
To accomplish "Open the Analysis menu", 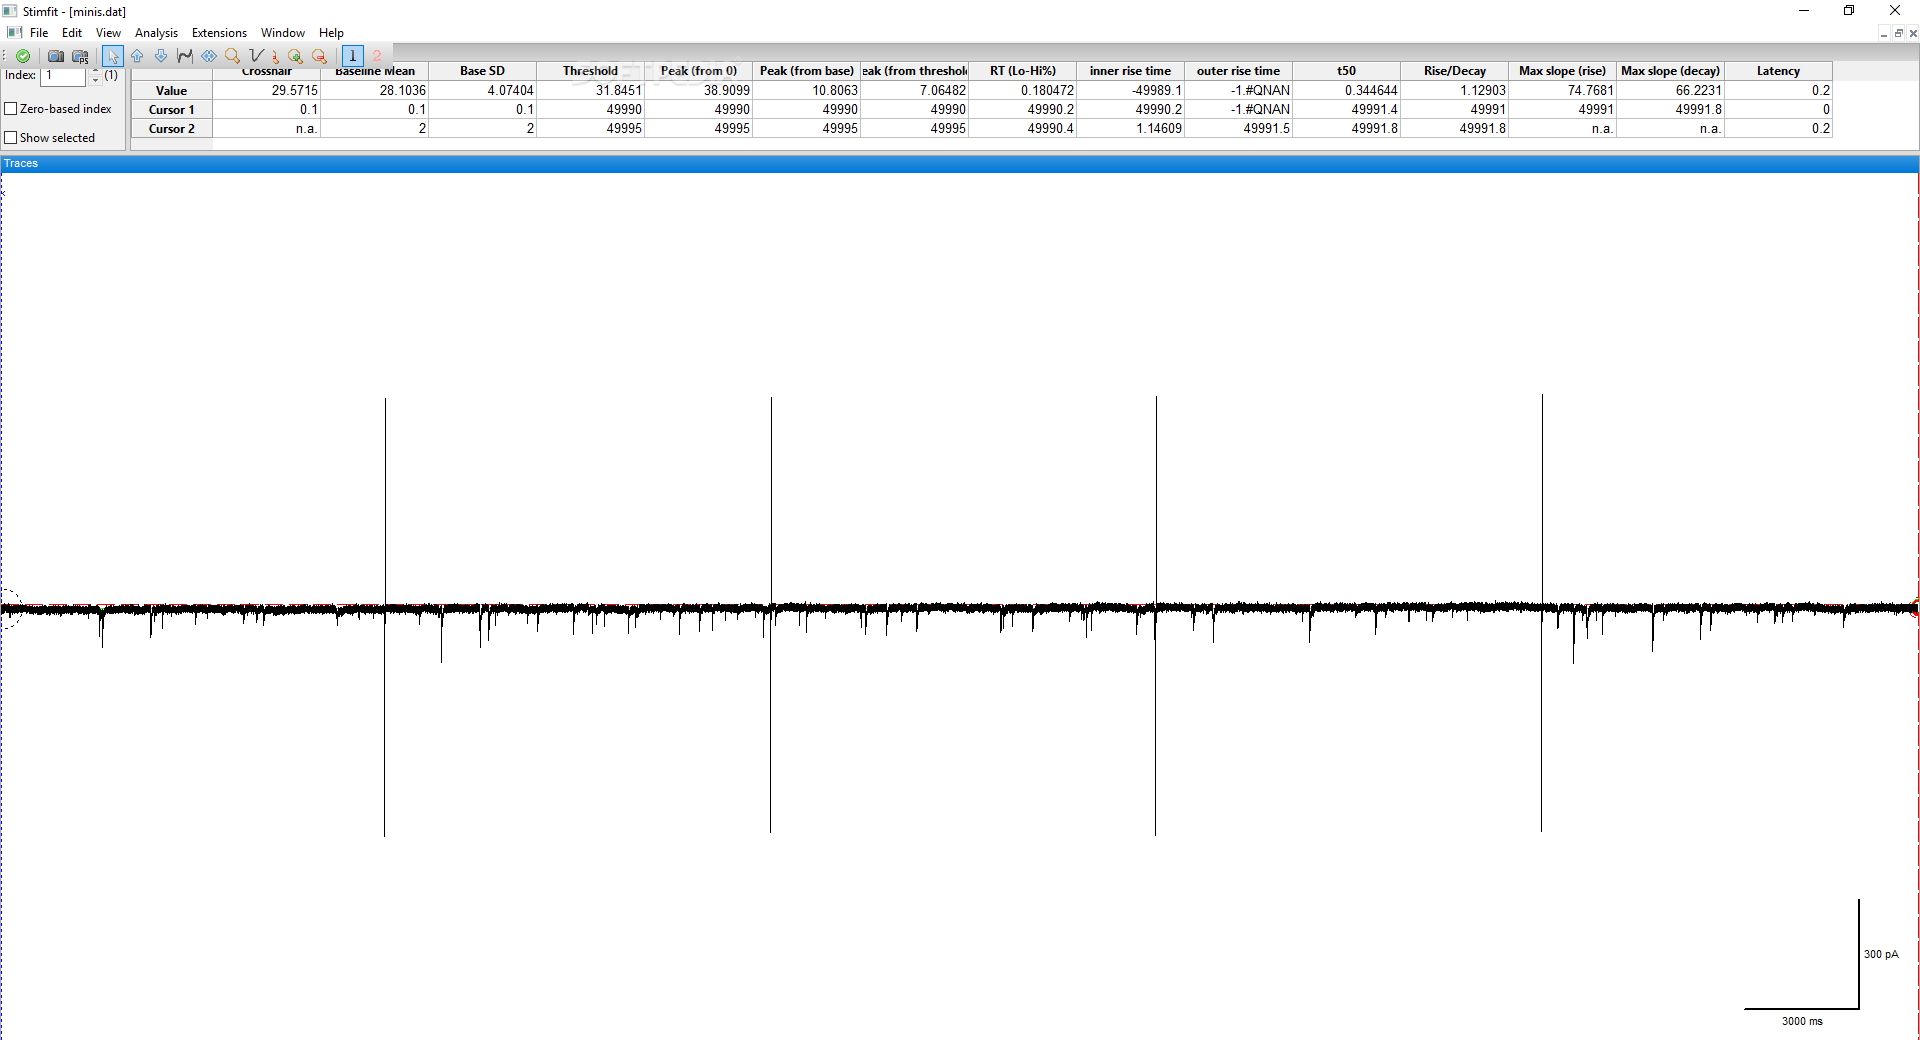I will tap(156, 33).
